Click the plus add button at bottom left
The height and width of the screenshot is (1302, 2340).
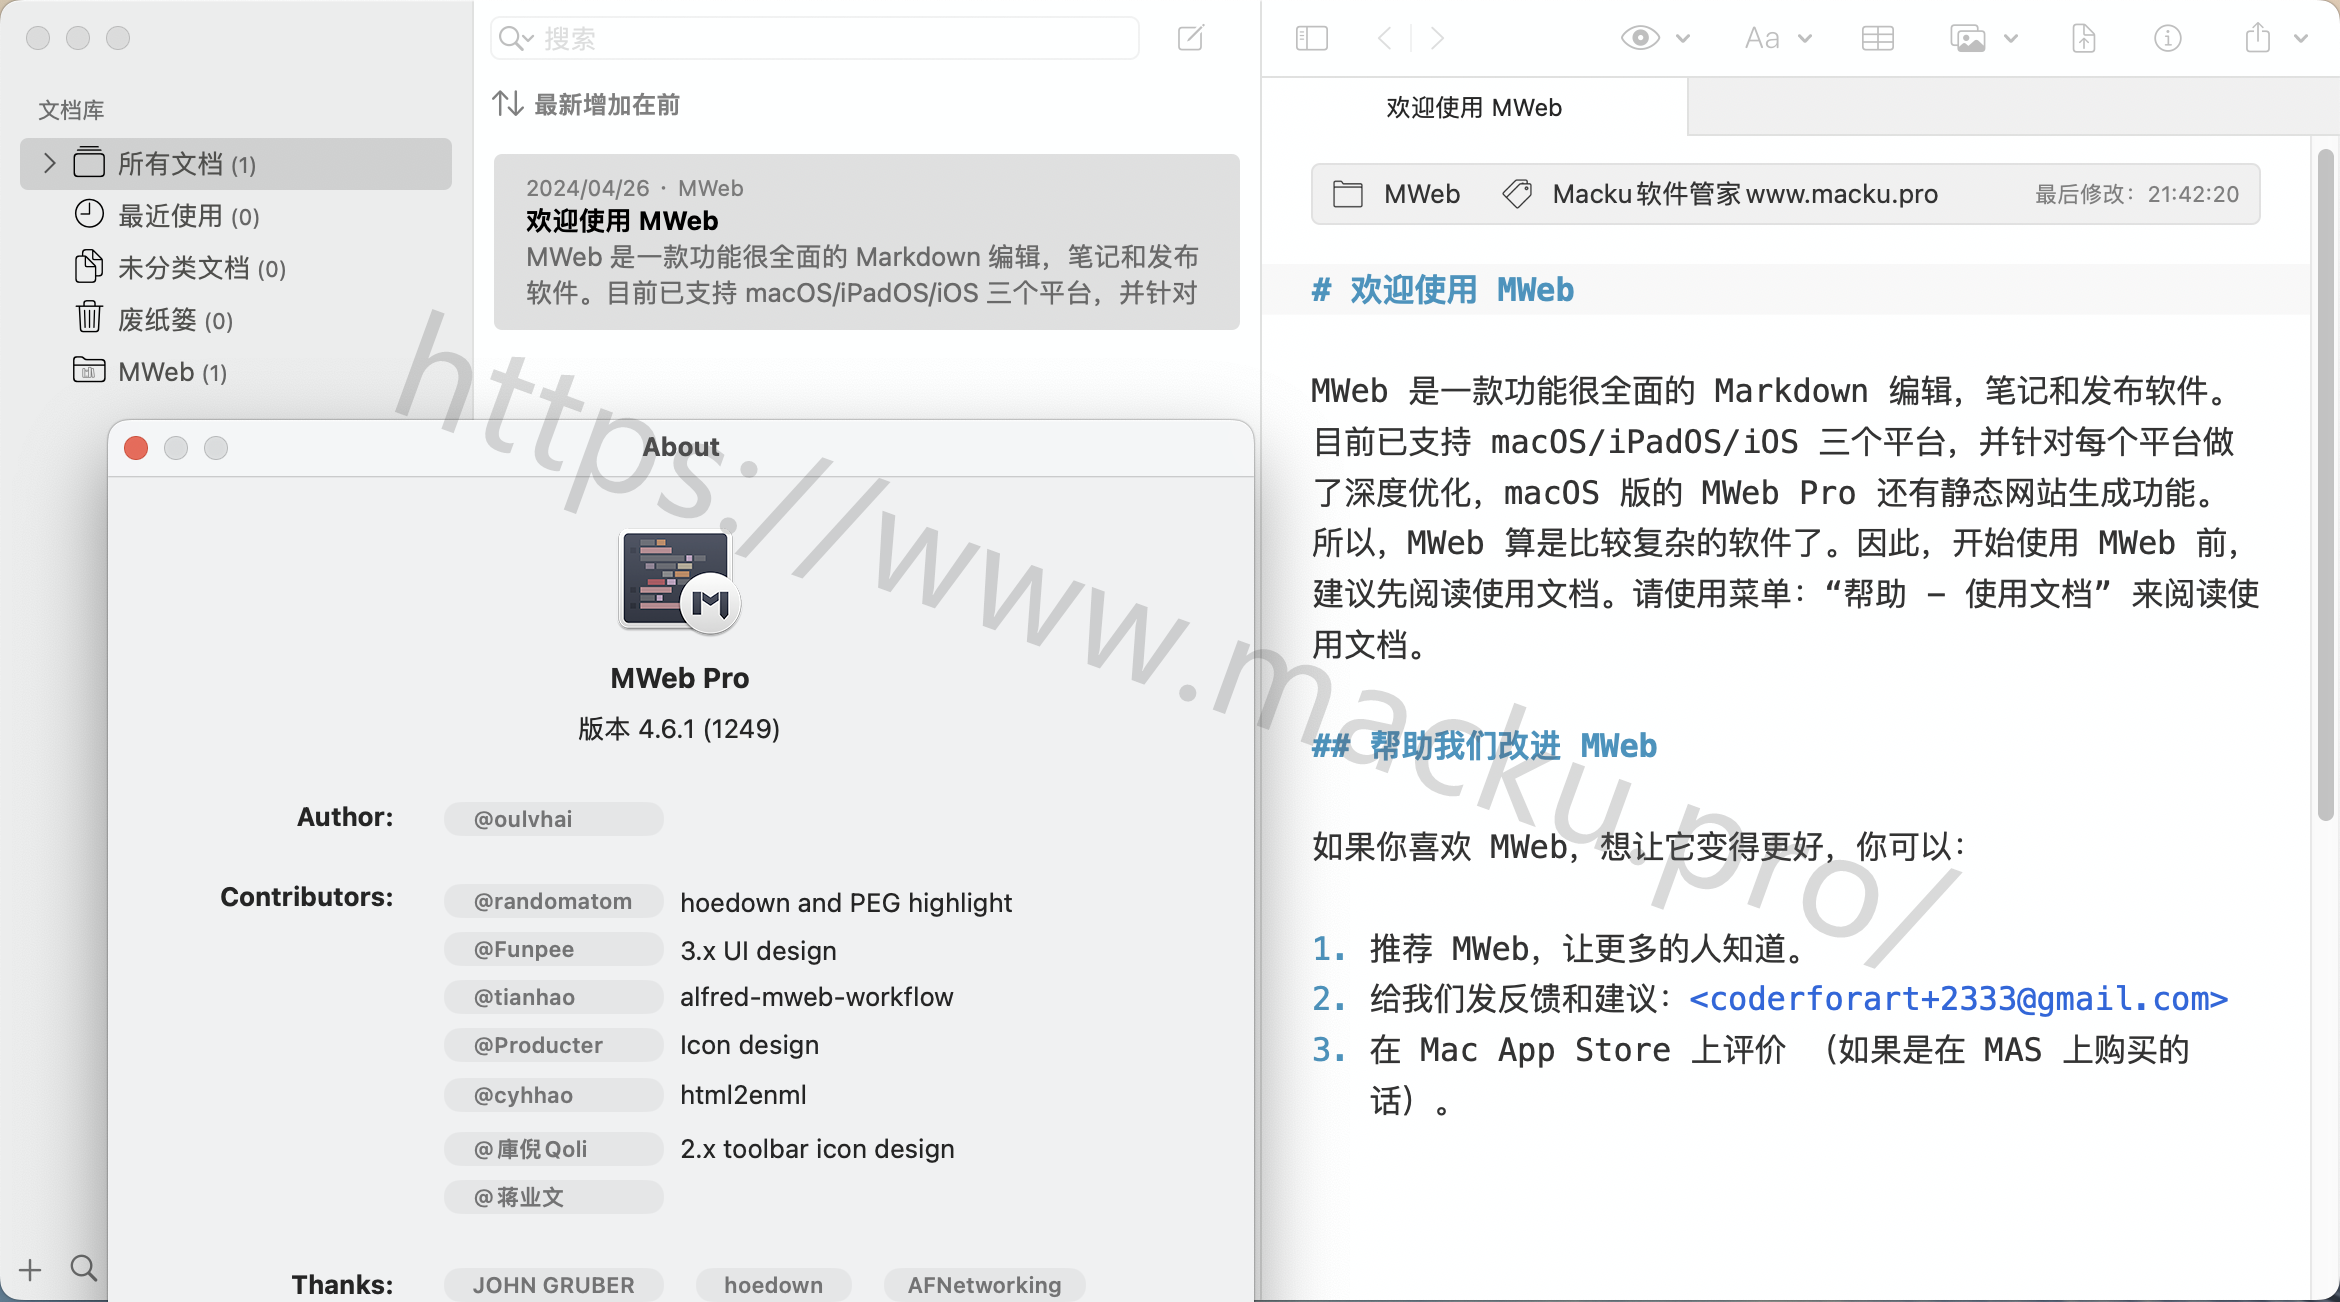pos(30,1269)
